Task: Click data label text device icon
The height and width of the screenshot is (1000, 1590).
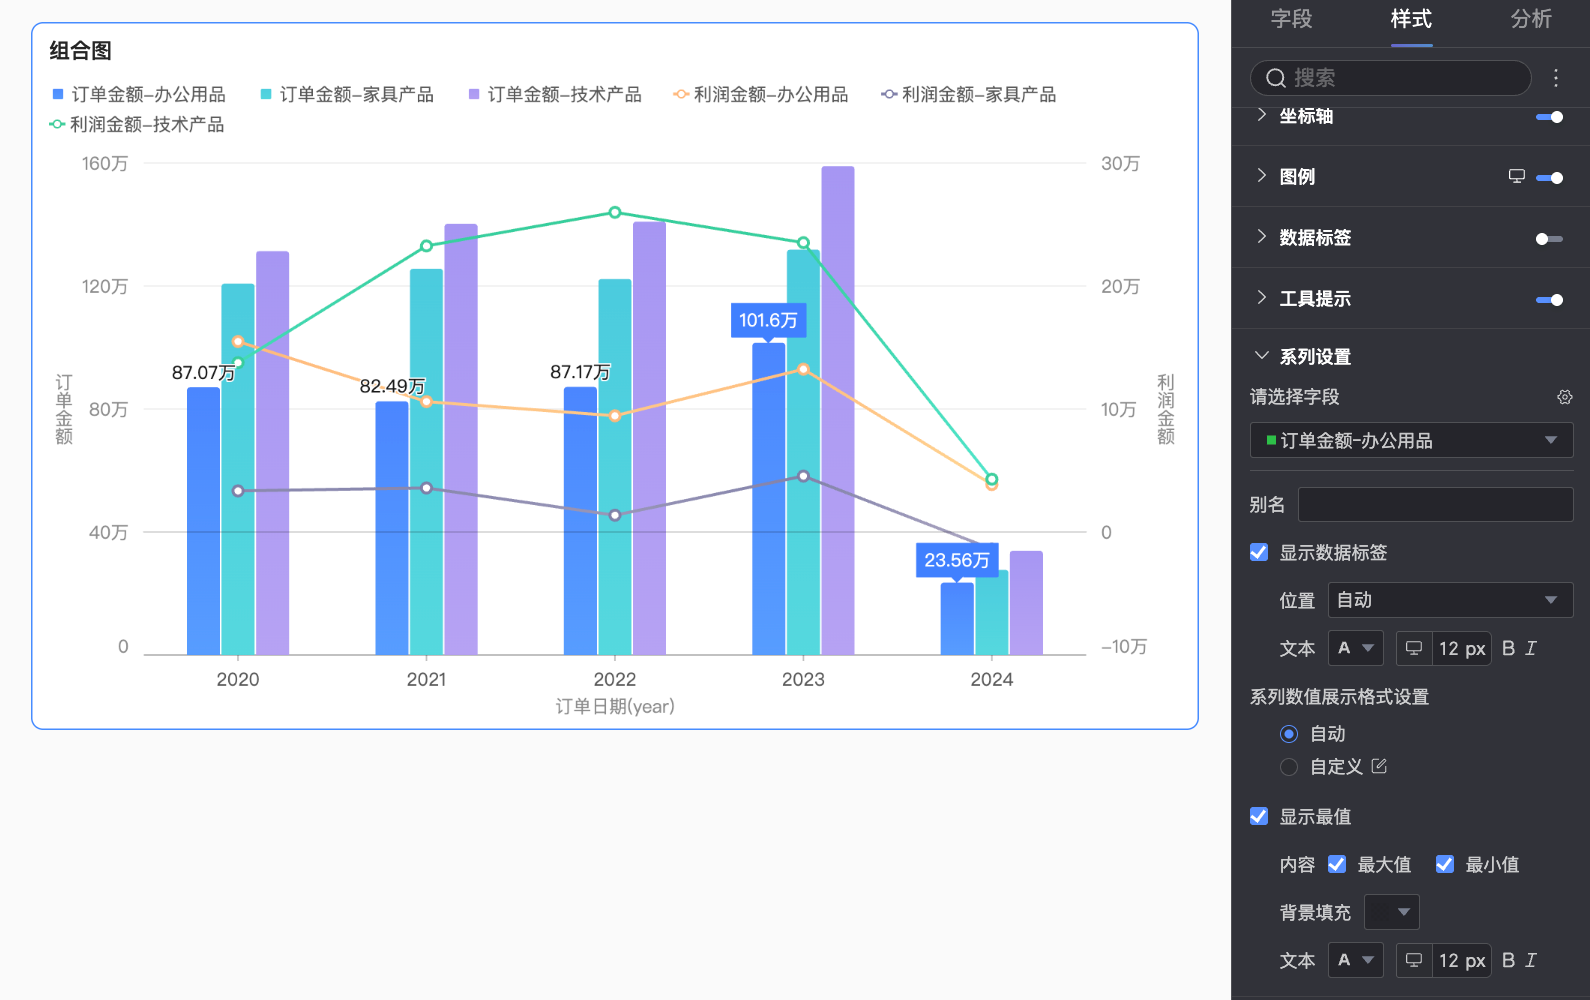Action: pyautogui.click(x=1414, y=648)
